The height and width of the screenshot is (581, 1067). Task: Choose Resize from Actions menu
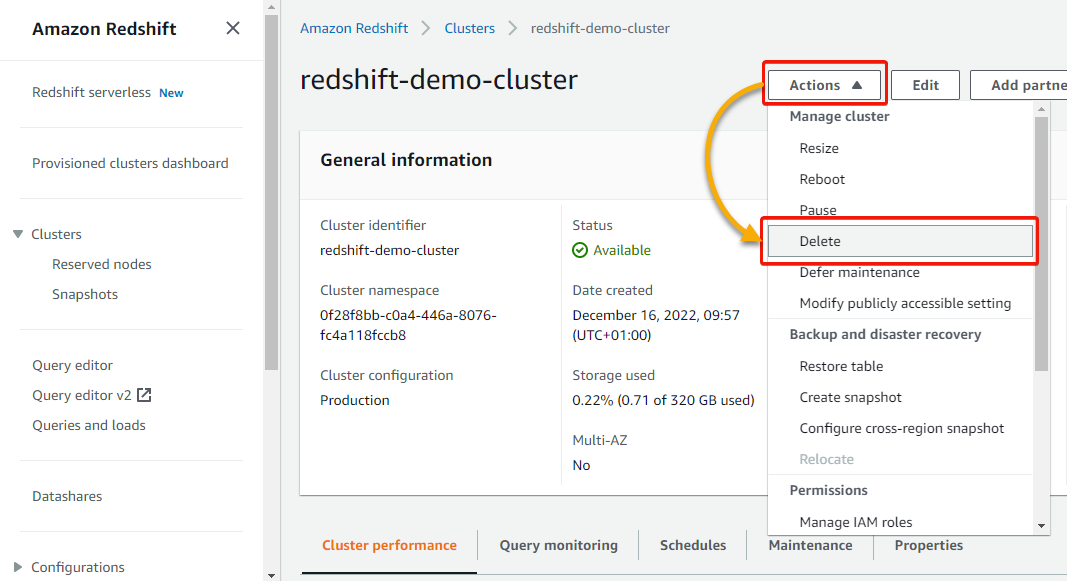click(819, 148)
